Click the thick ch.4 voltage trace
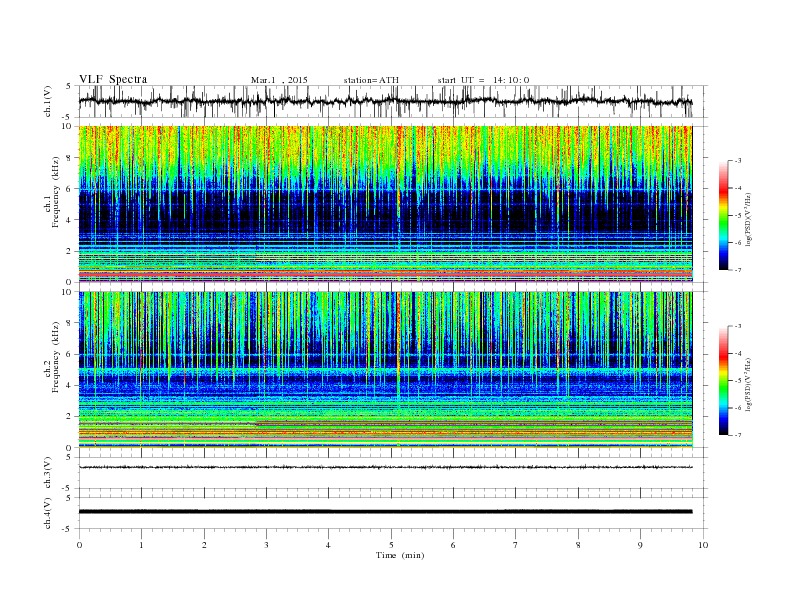 [x=385, y=512]
